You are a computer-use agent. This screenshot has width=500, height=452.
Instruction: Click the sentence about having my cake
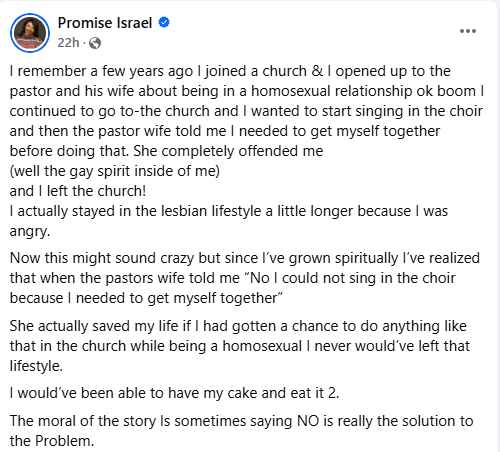click(x=174, y=393)
